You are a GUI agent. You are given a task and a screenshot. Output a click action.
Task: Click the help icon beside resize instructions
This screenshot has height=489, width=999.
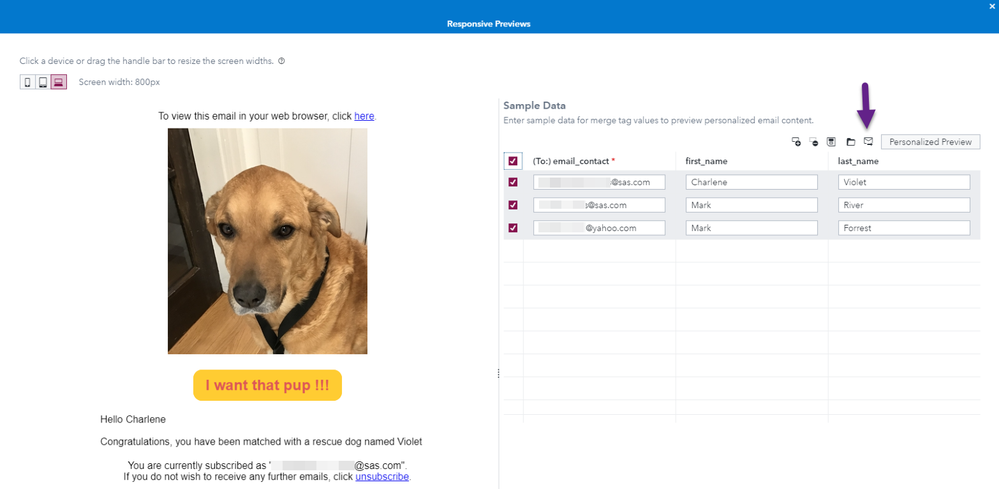click(x=282, y=62)
